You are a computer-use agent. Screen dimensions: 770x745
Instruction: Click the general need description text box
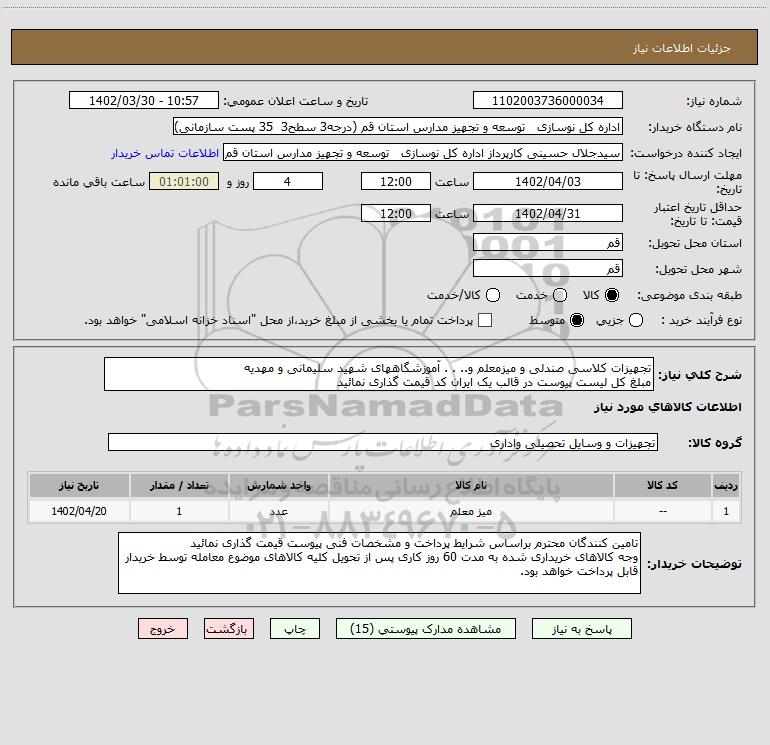coord(379,375)
